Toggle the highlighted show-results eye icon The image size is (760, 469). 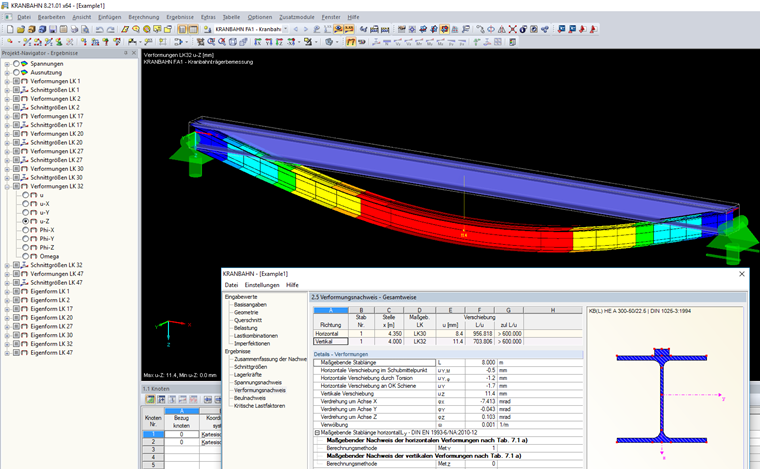click(x=338, y=29)
